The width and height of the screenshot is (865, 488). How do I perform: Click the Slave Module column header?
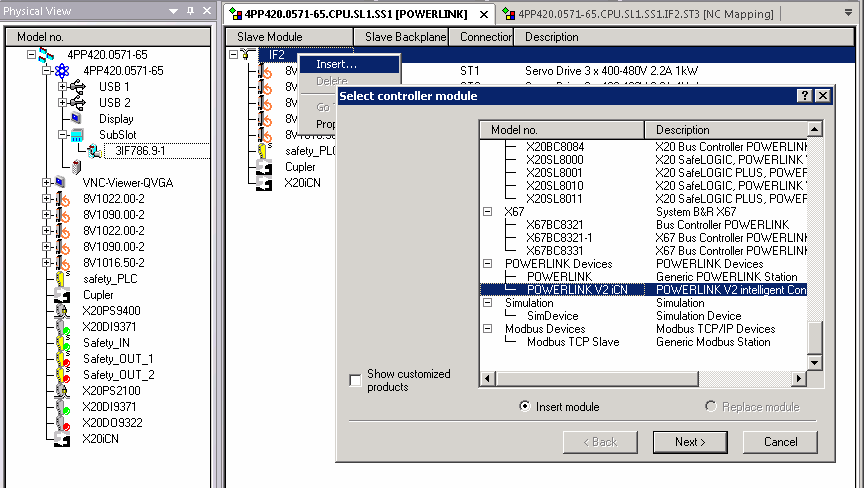coord(290,37)
